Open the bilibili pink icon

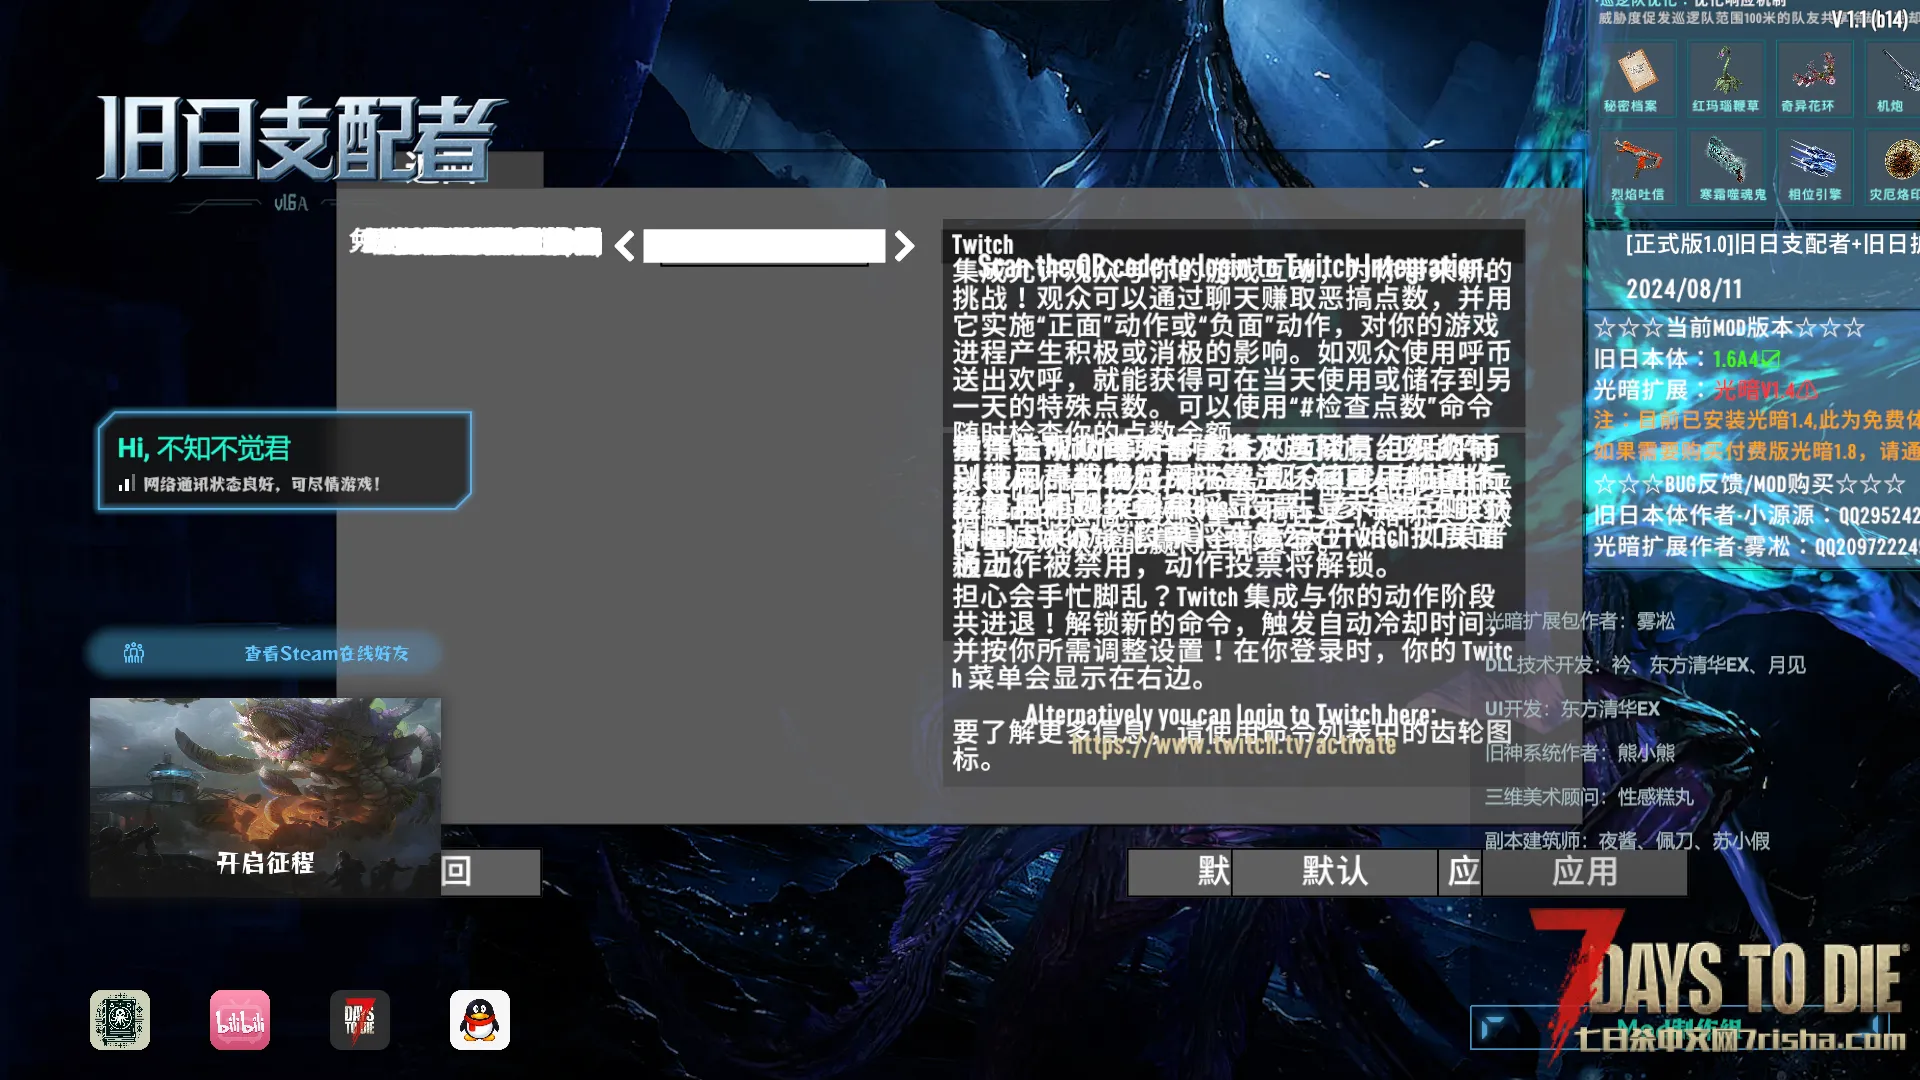pos(240,1020)
